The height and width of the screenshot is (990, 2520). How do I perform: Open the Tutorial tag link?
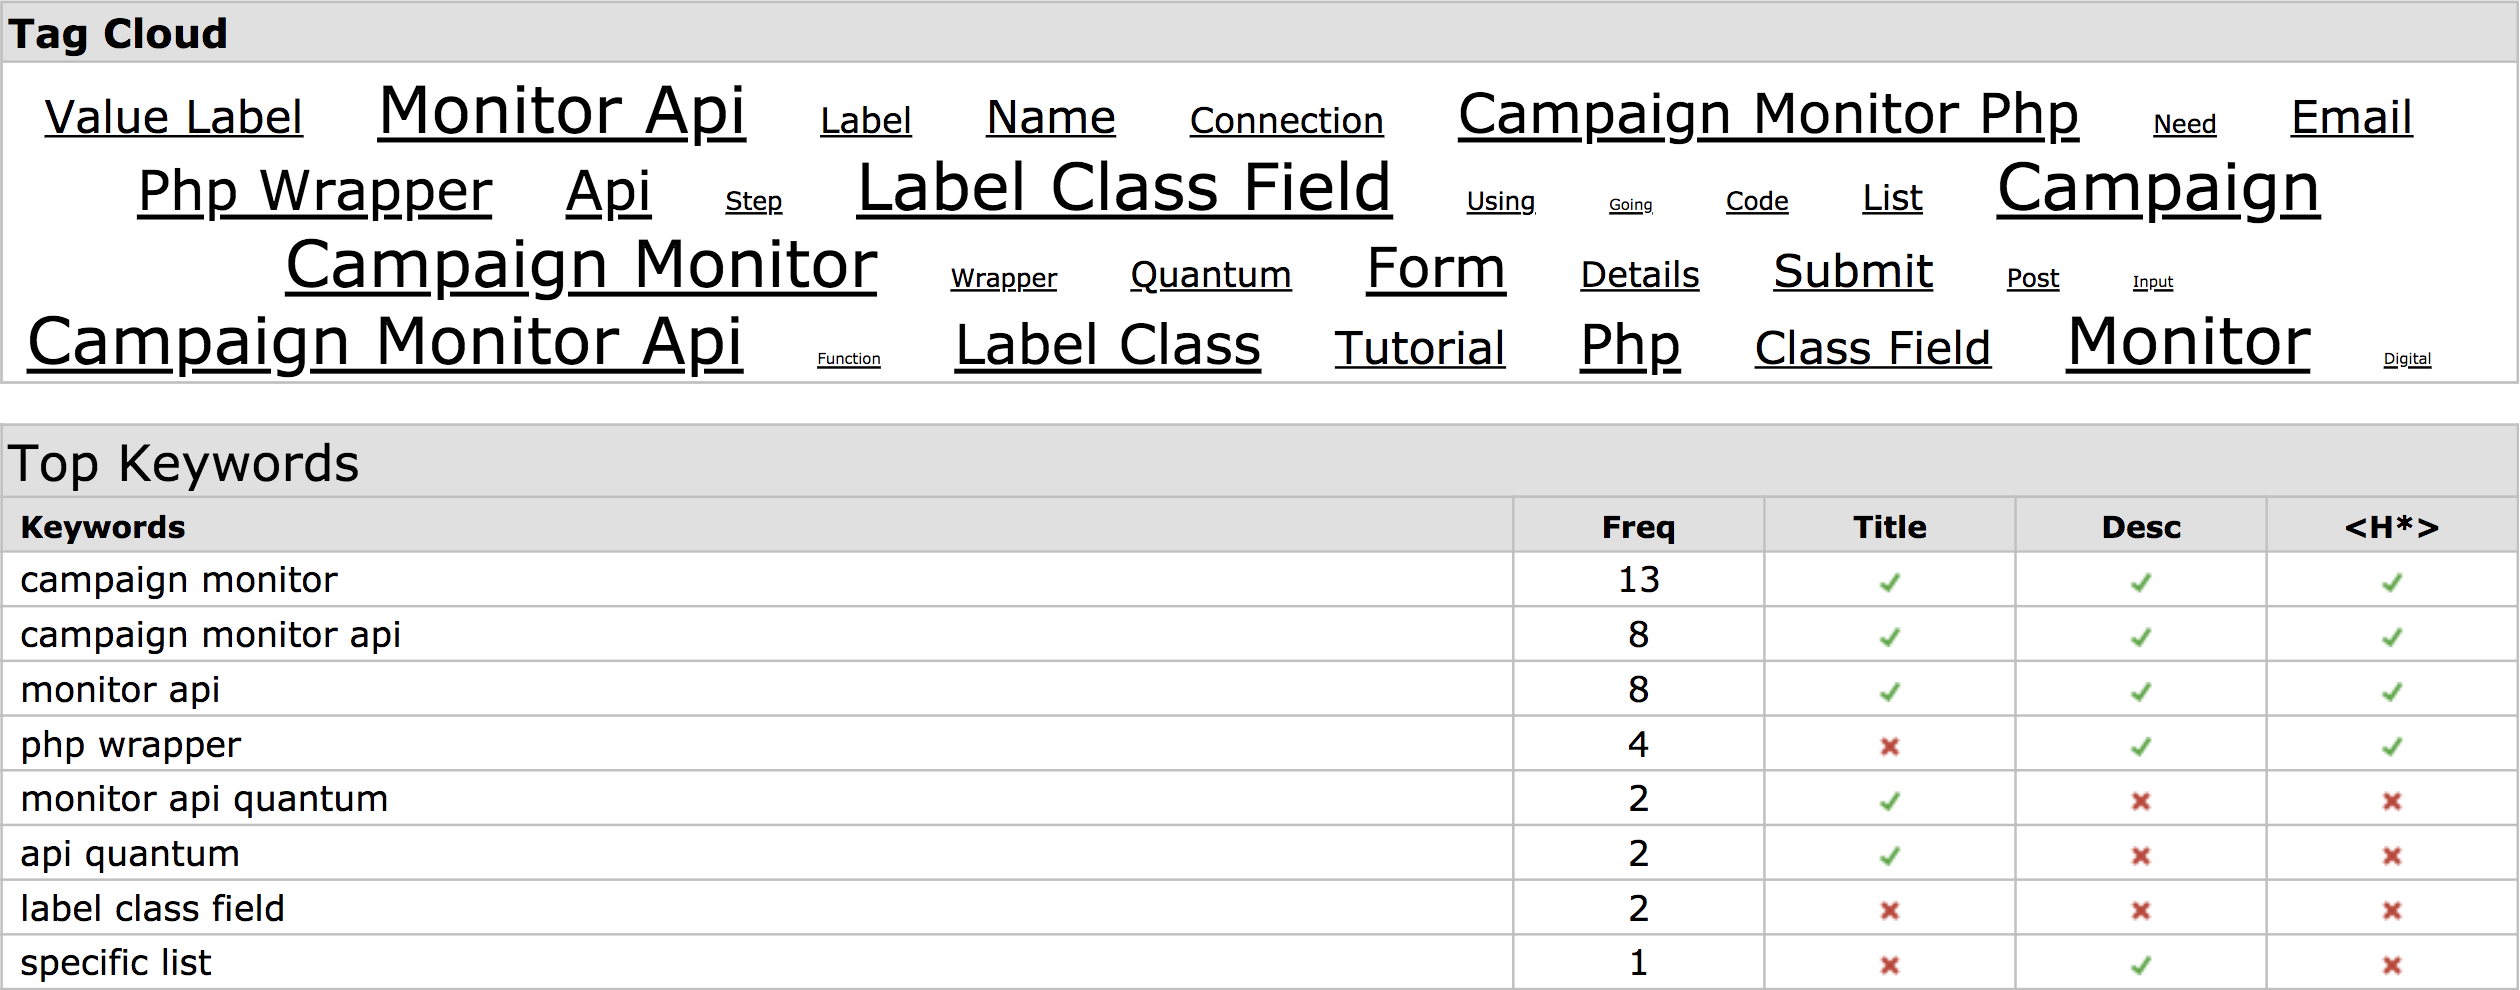1419,349
